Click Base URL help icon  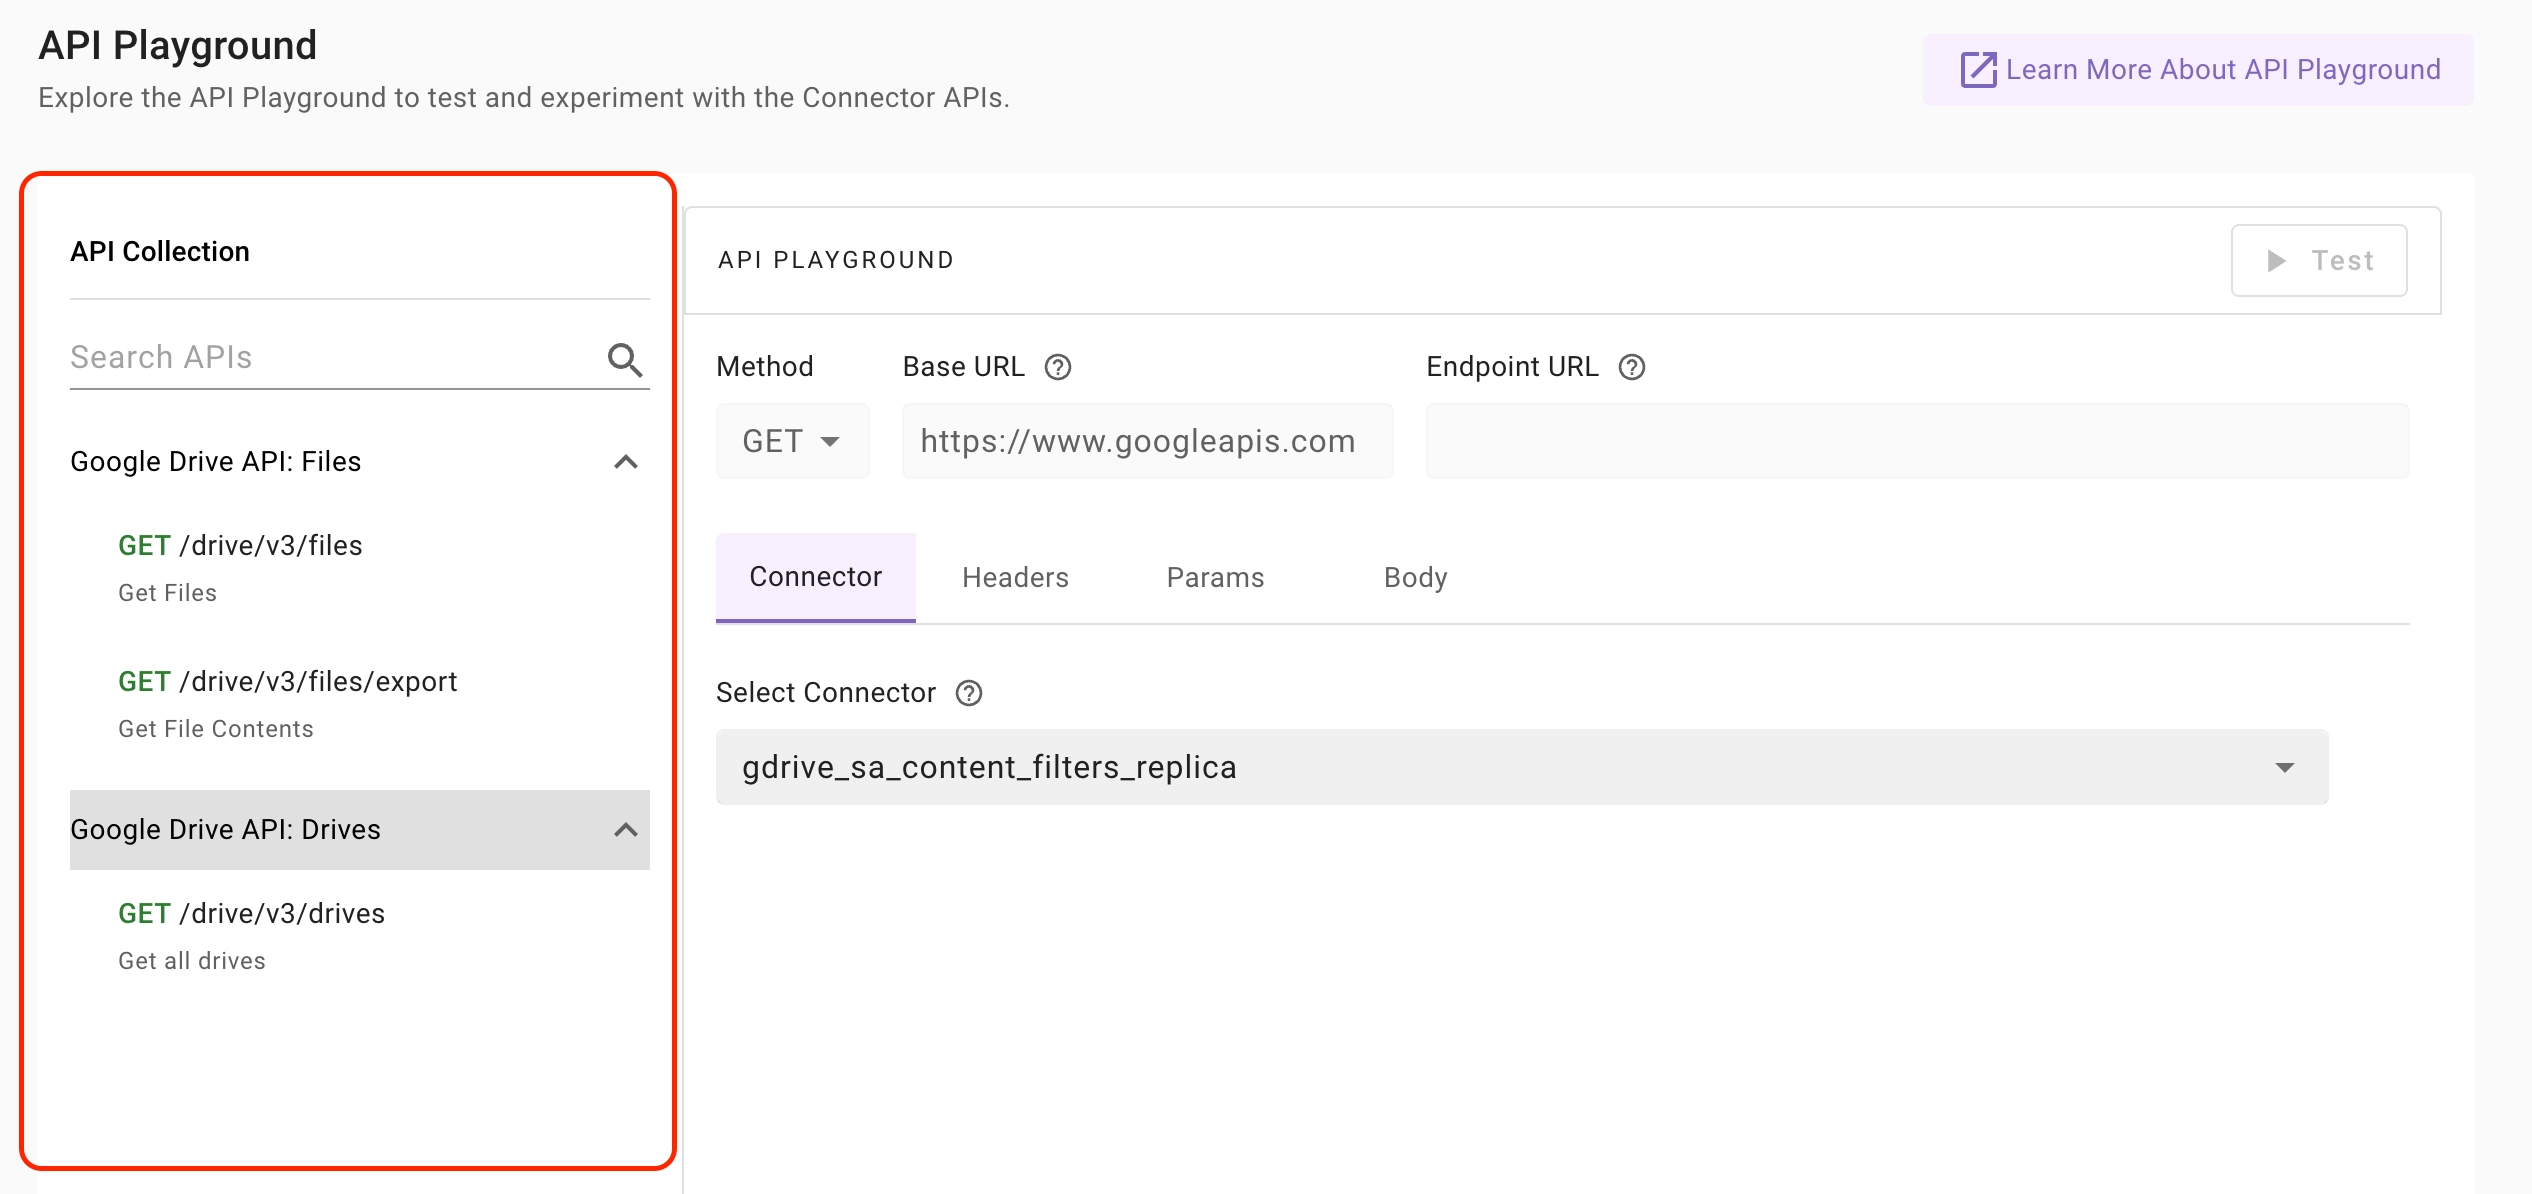pyautogui.click(x=1057, y=367)
